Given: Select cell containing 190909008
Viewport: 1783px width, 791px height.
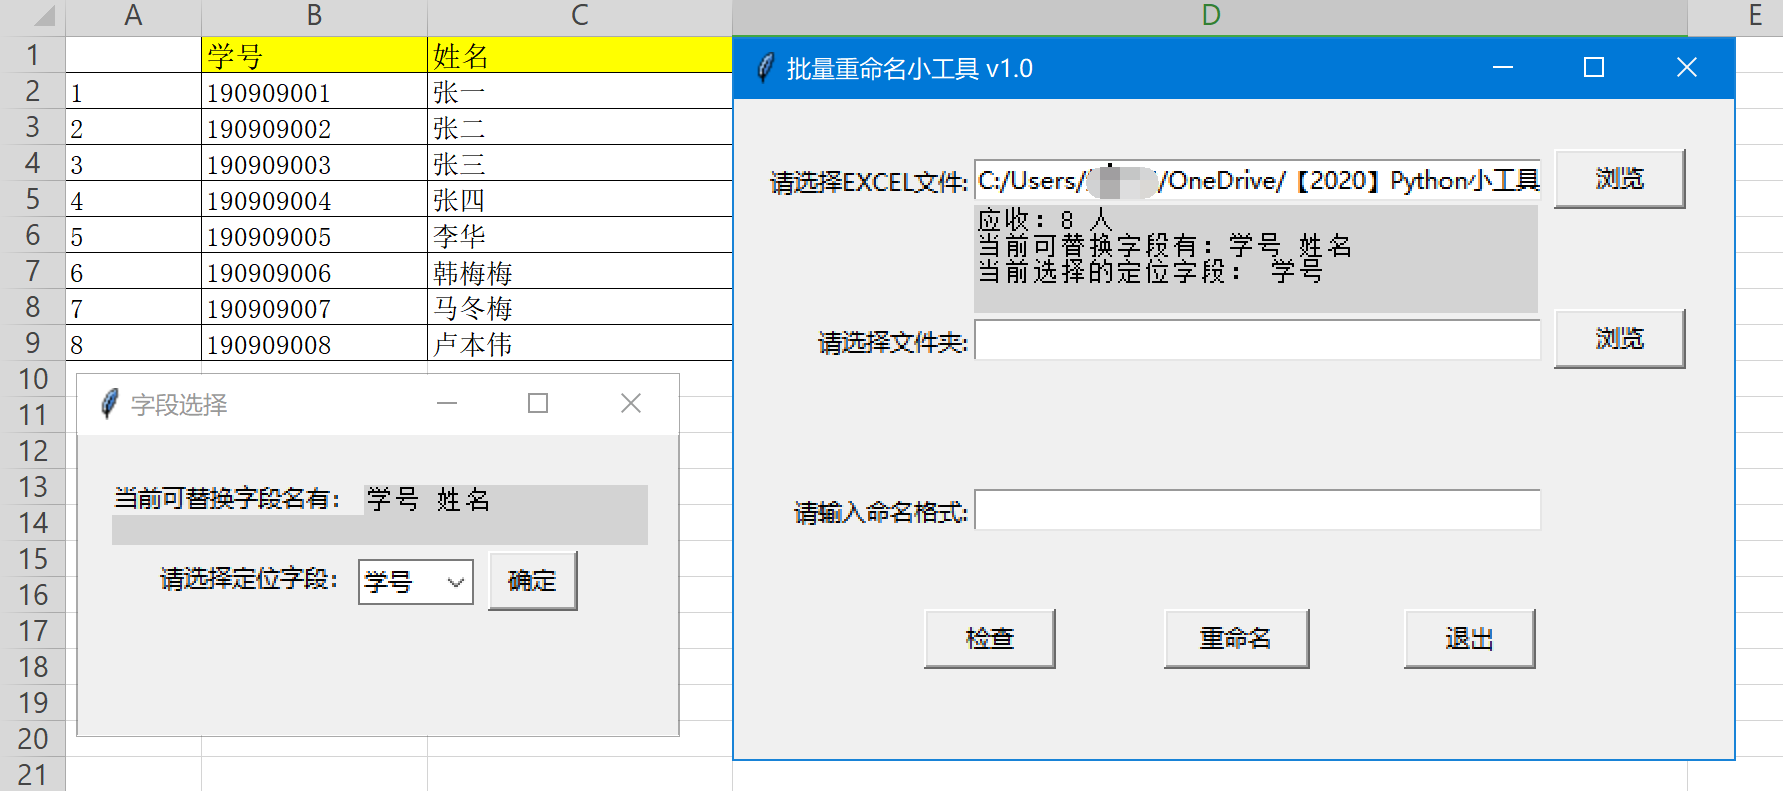Looking at the screenshot, I should [314, 343].
